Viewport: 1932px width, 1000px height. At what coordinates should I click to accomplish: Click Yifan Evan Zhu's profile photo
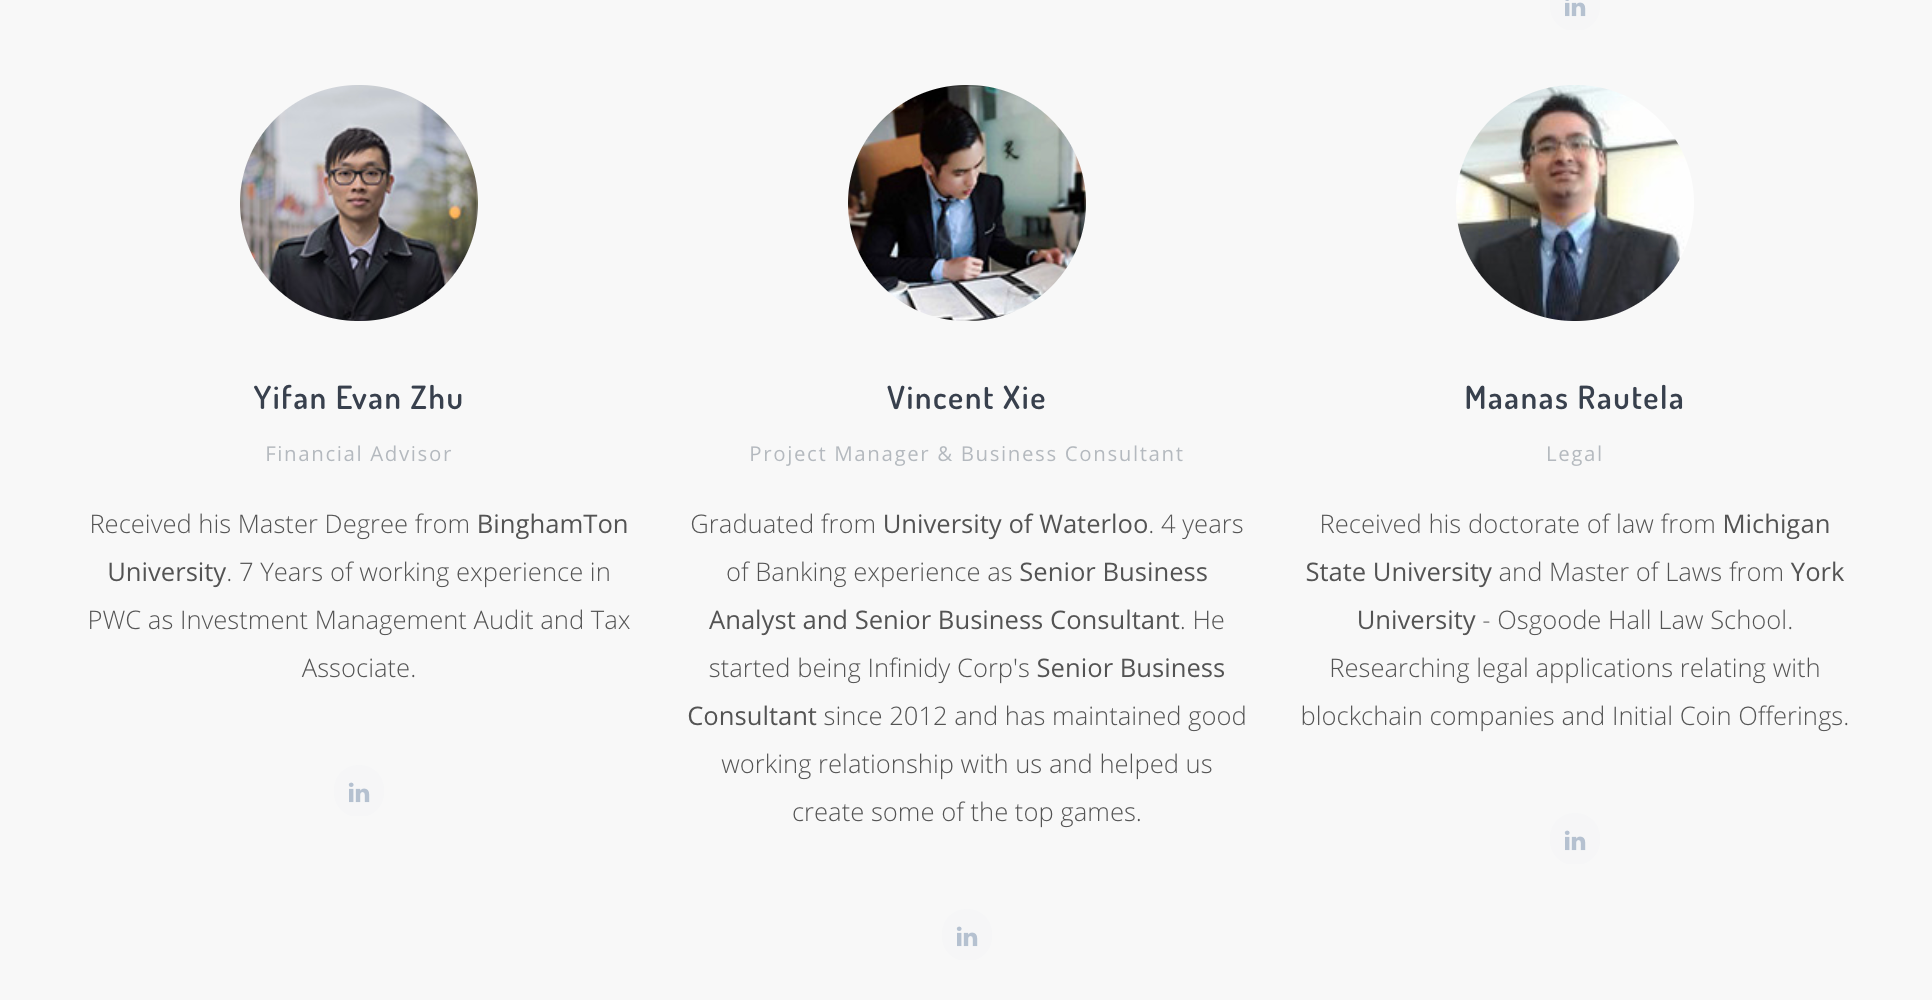[x=359, y=203]
